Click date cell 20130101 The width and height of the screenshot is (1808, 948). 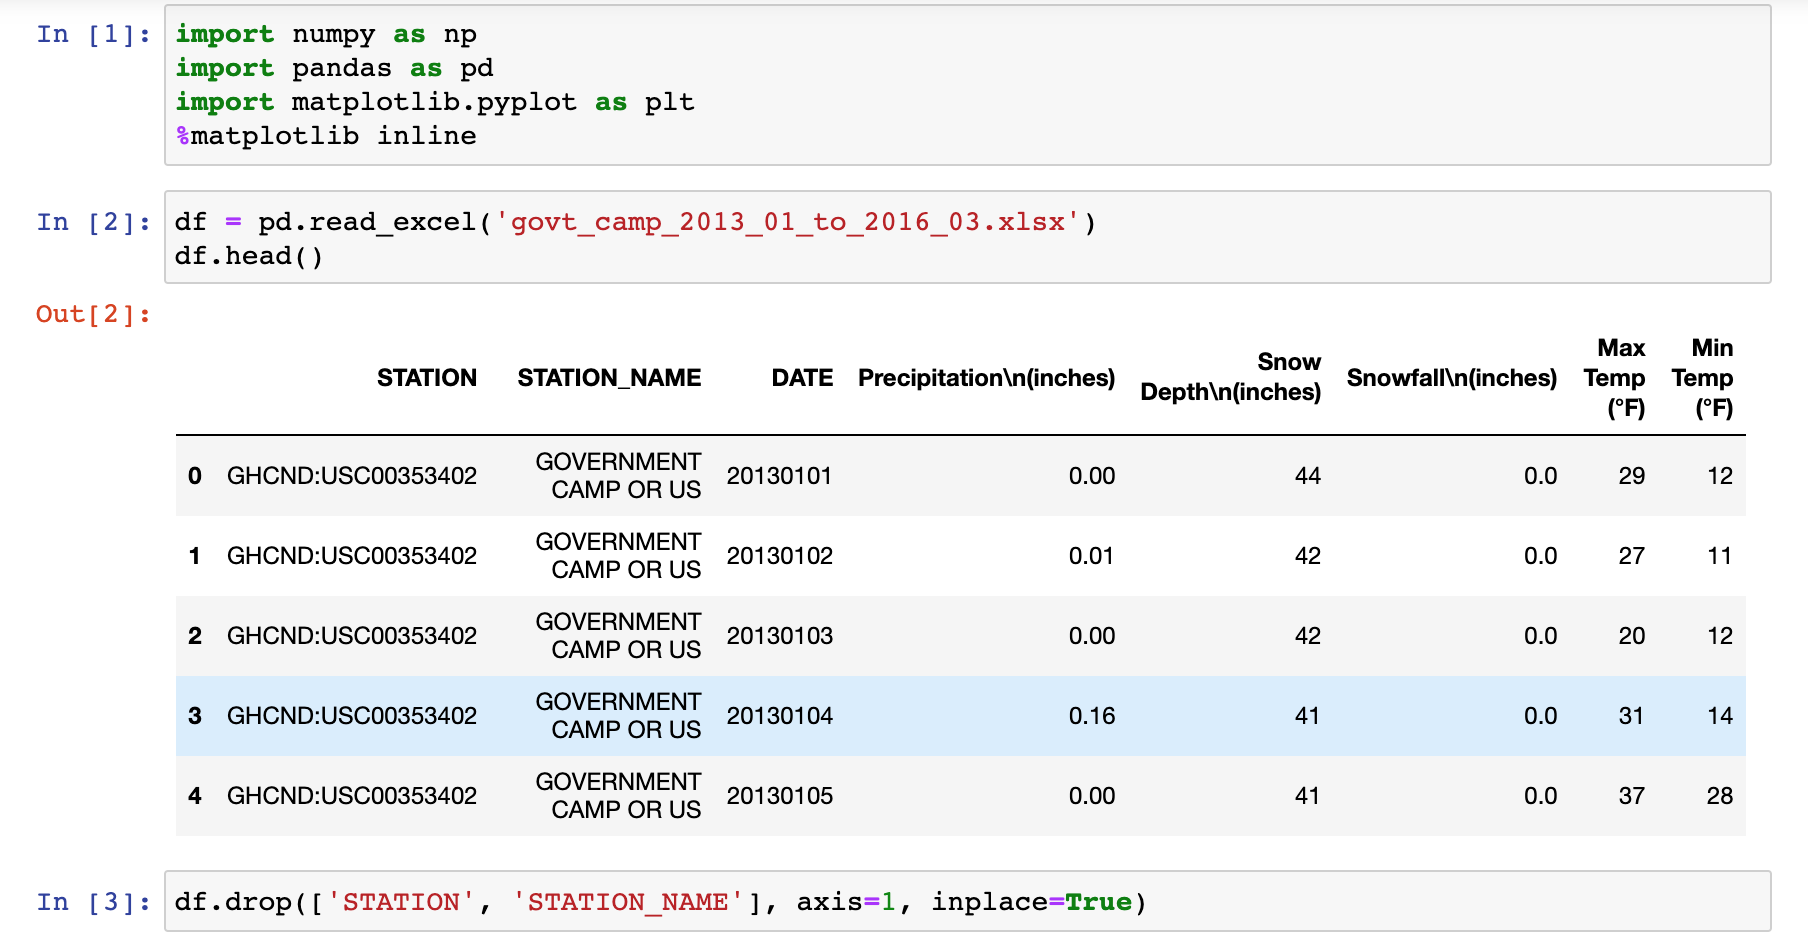pyautogui.click(x=779, y=476)
